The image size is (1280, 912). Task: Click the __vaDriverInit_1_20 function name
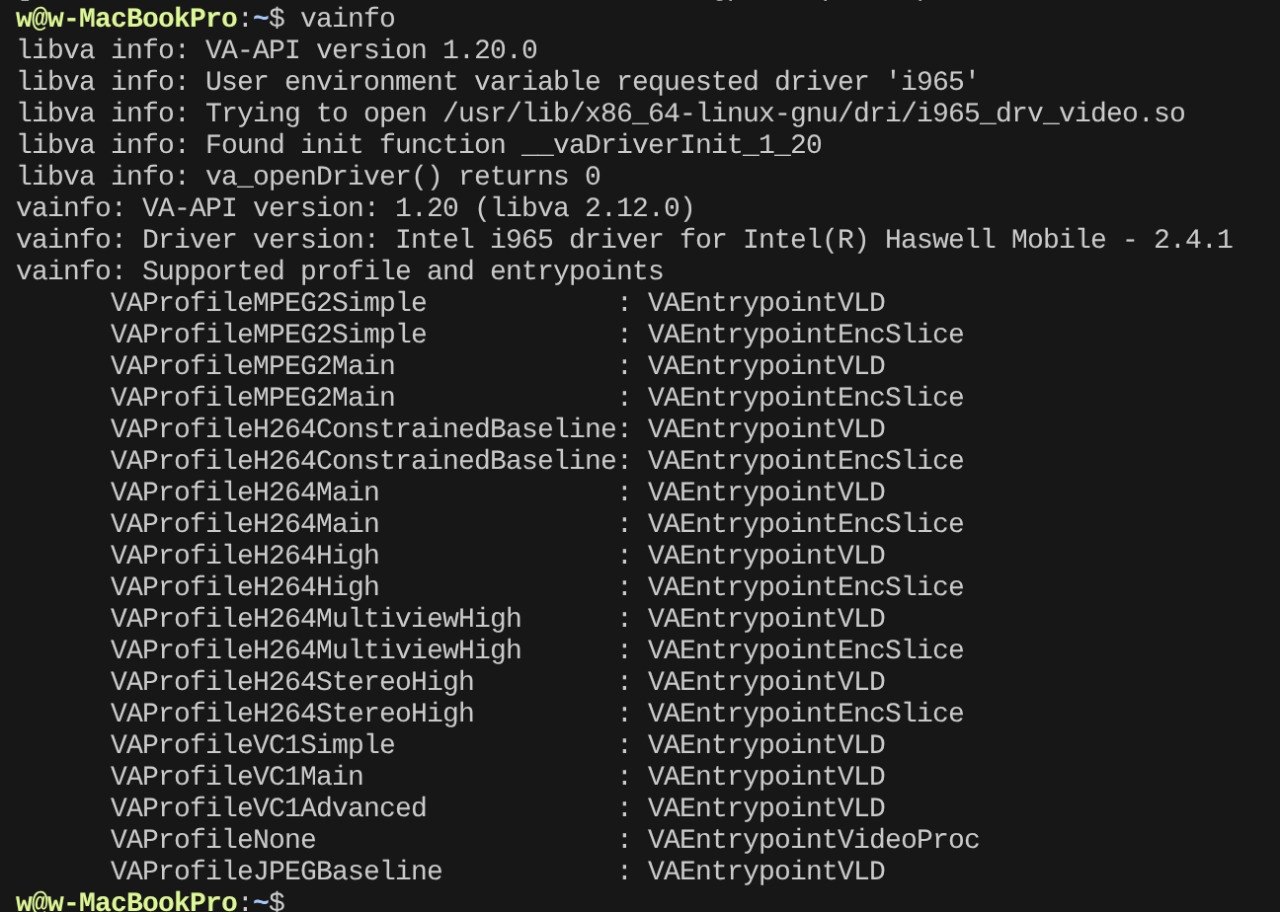pos(671,145)
